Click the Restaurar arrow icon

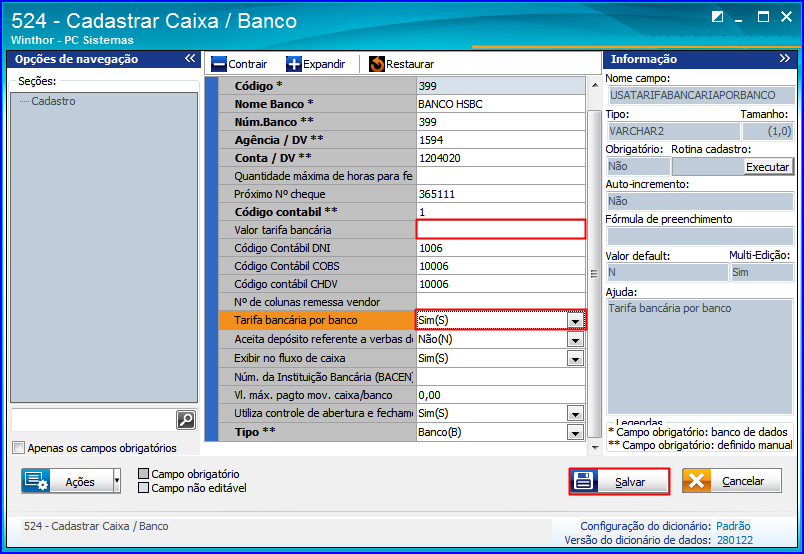[377, 64]
